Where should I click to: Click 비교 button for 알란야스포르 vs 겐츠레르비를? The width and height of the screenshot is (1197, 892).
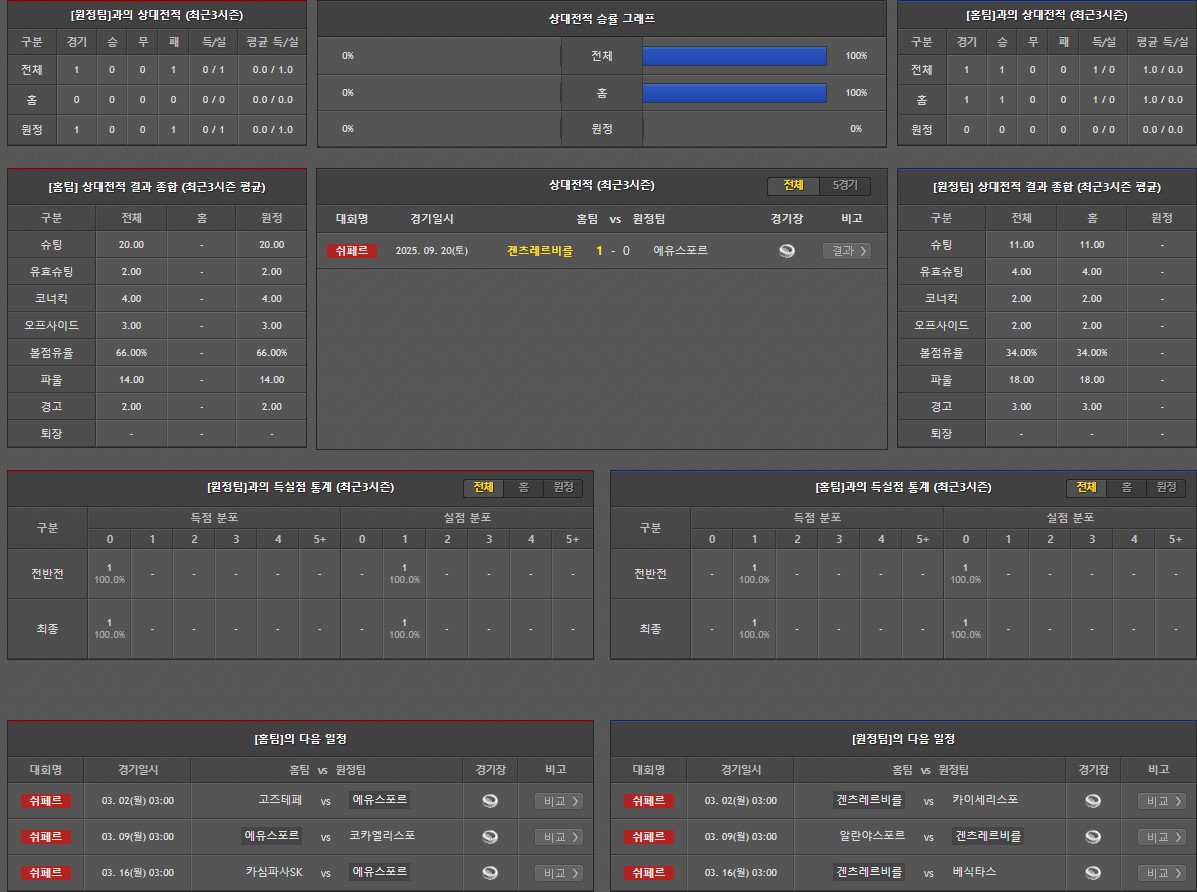point(1161,837)
